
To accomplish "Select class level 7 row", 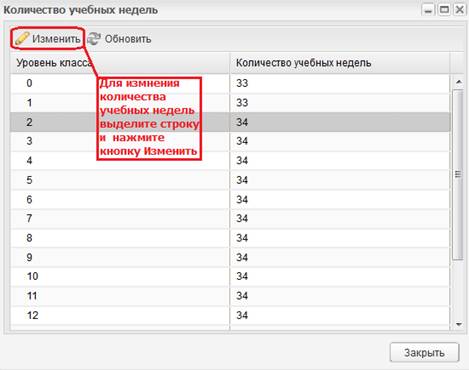I will [230, 219].
